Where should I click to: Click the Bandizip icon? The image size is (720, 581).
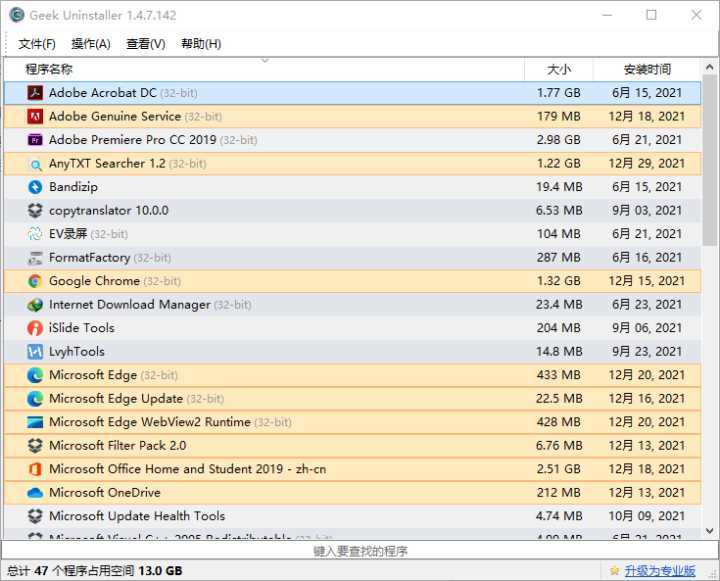pos(35,187)
